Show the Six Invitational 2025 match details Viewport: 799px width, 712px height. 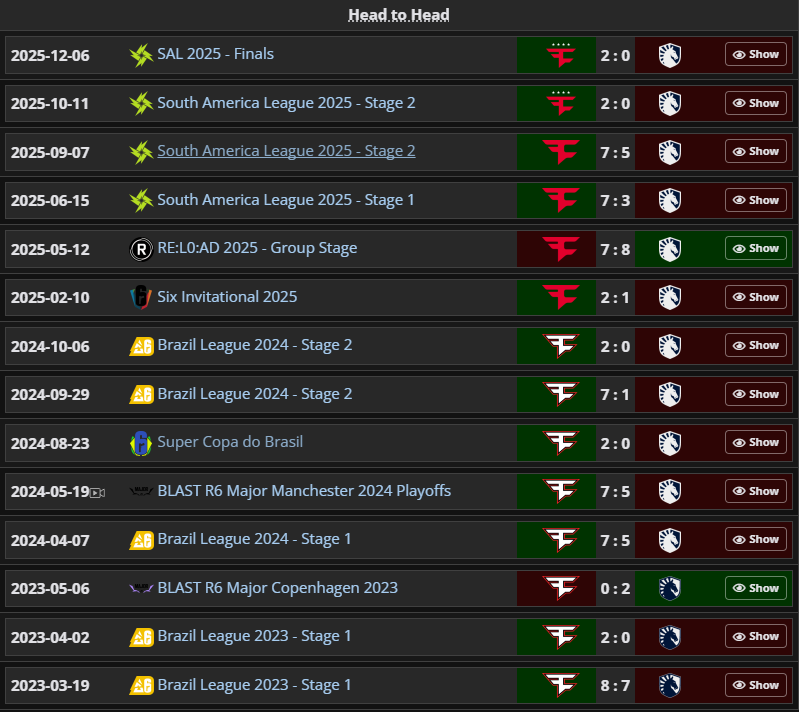[756, 297]
